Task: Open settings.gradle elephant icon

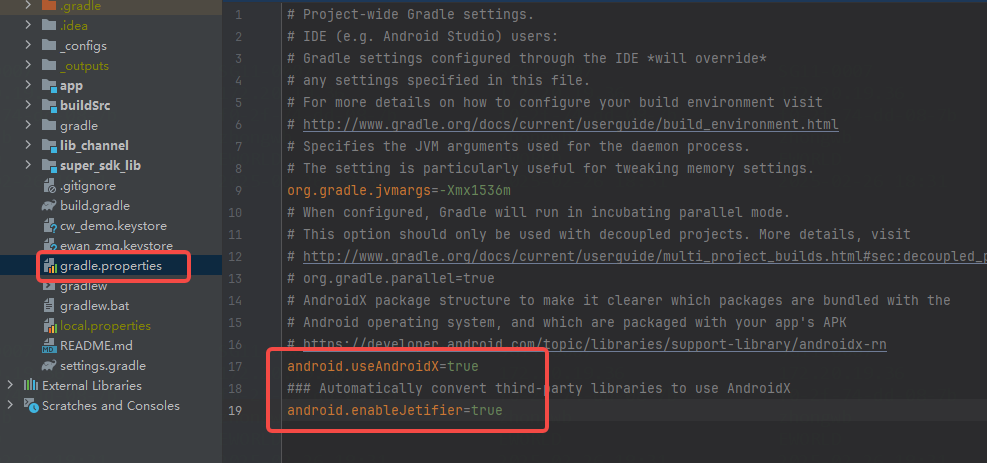Action: [x=49, y=365]
